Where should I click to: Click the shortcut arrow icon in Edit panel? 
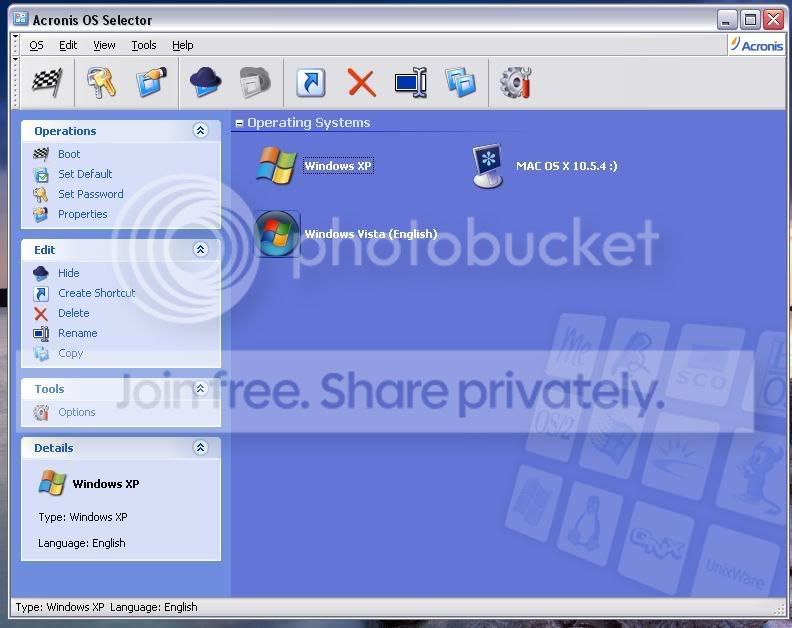(x=41, y=293)
